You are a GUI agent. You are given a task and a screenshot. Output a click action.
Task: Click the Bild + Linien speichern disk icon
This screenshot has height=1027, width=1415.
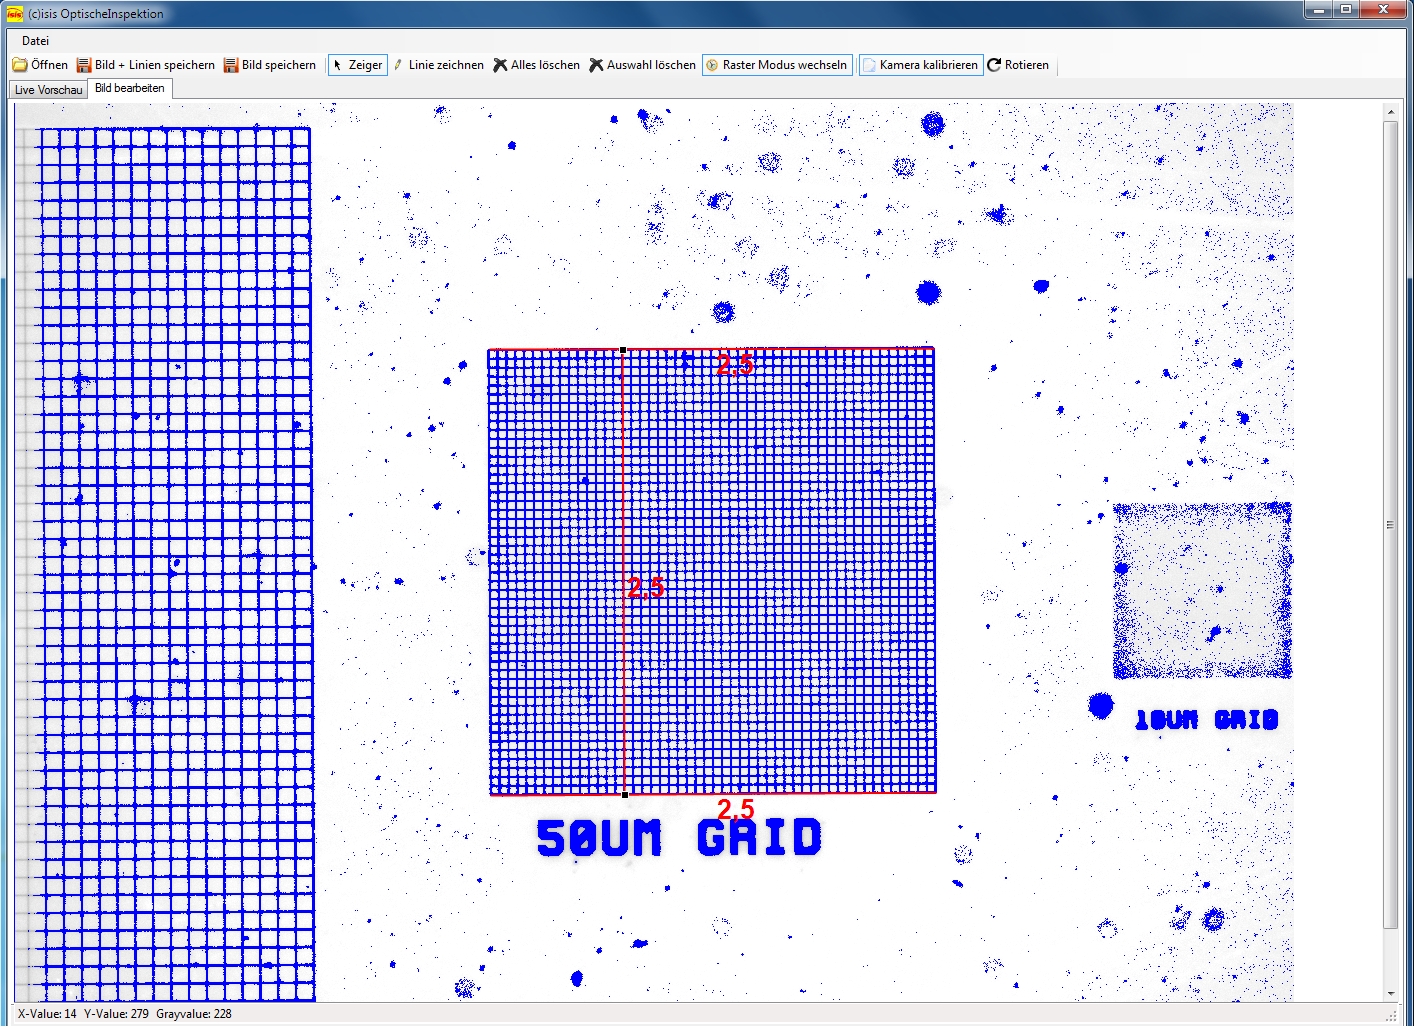(84, 65)
